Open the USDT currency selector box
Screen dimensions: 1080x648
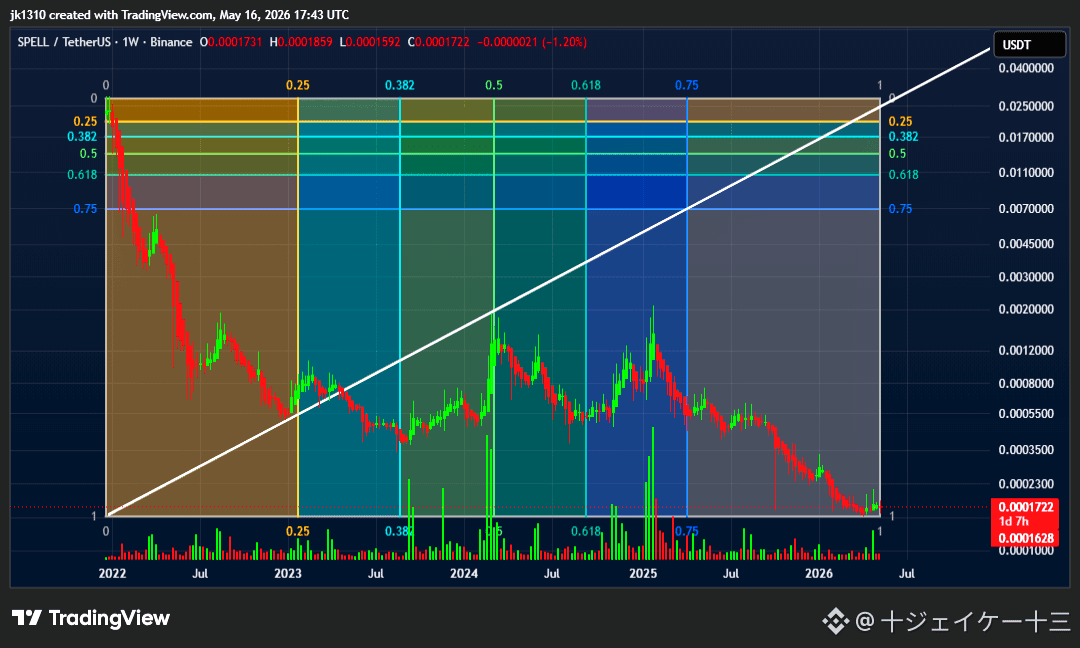(x=1030, y=45)
